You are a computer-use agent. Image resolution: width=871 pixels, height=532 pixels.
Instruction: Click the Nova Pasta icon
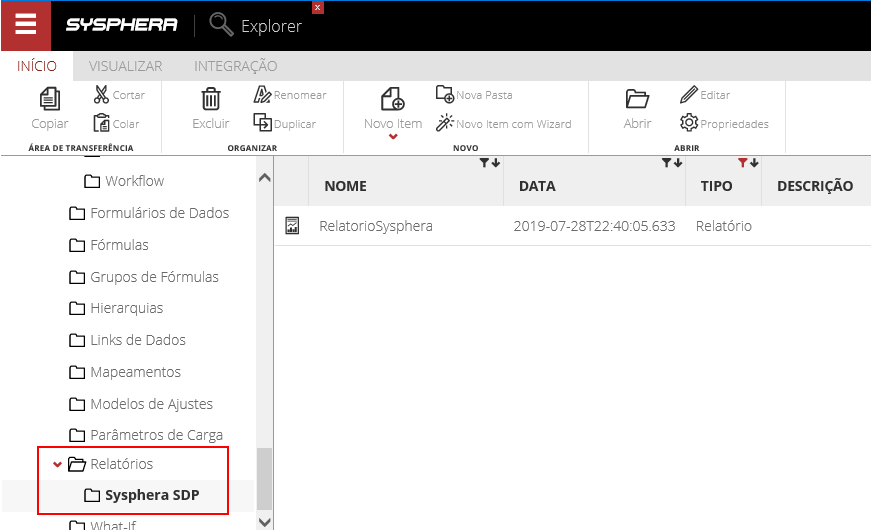pos(445,94)
